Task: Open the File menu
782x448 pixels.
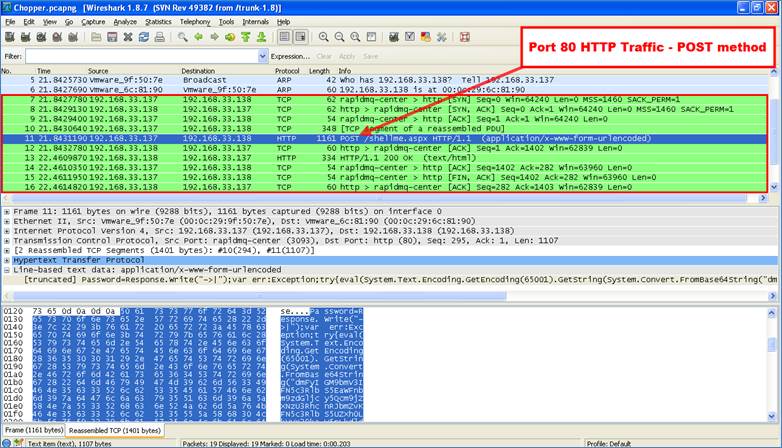Action: click(x=10, y=22)
